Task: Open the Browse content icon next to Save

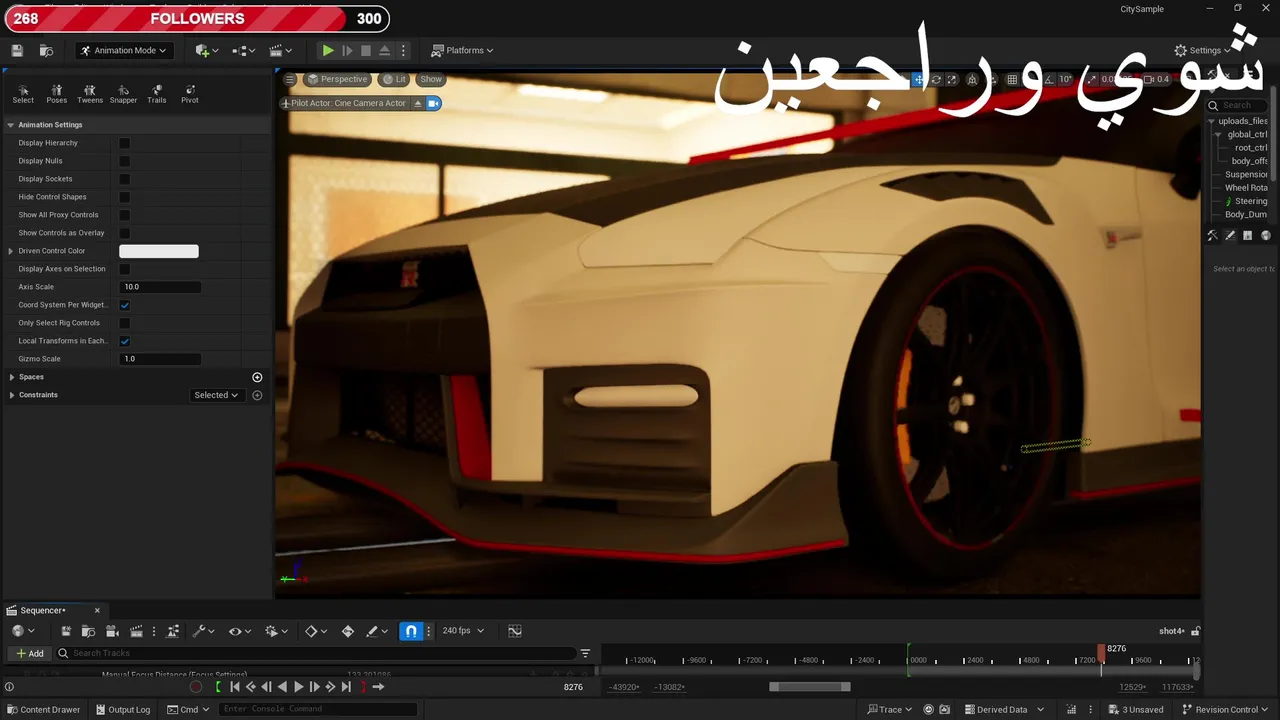Action: [x=46, y=50]
